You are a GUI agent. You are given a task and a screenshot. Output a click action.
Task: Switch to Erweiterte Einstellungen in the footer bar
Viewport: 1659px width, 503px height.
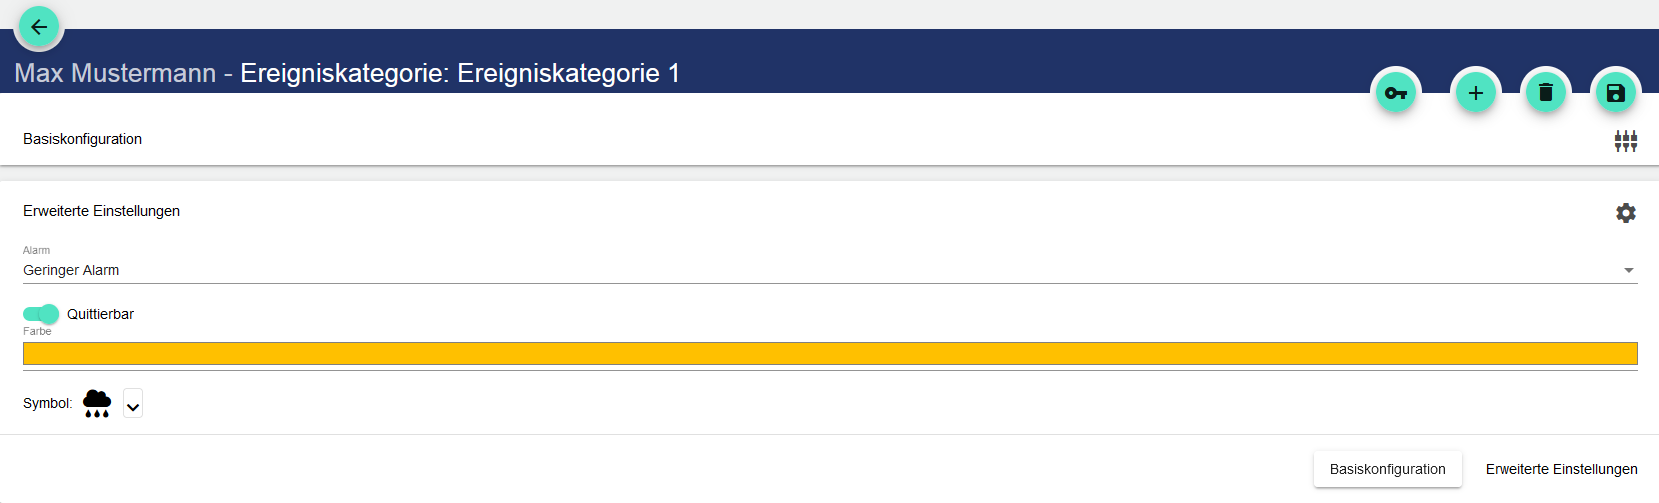pyautogui.click(x=1561, y=469)
